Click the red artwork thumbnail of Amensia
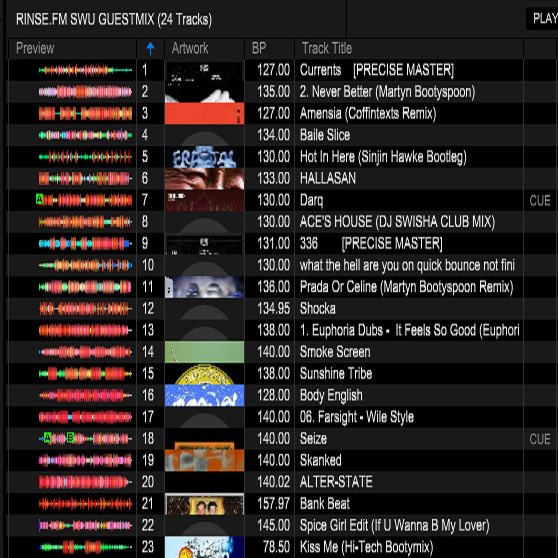558x558 pixels. coord(205,114)
